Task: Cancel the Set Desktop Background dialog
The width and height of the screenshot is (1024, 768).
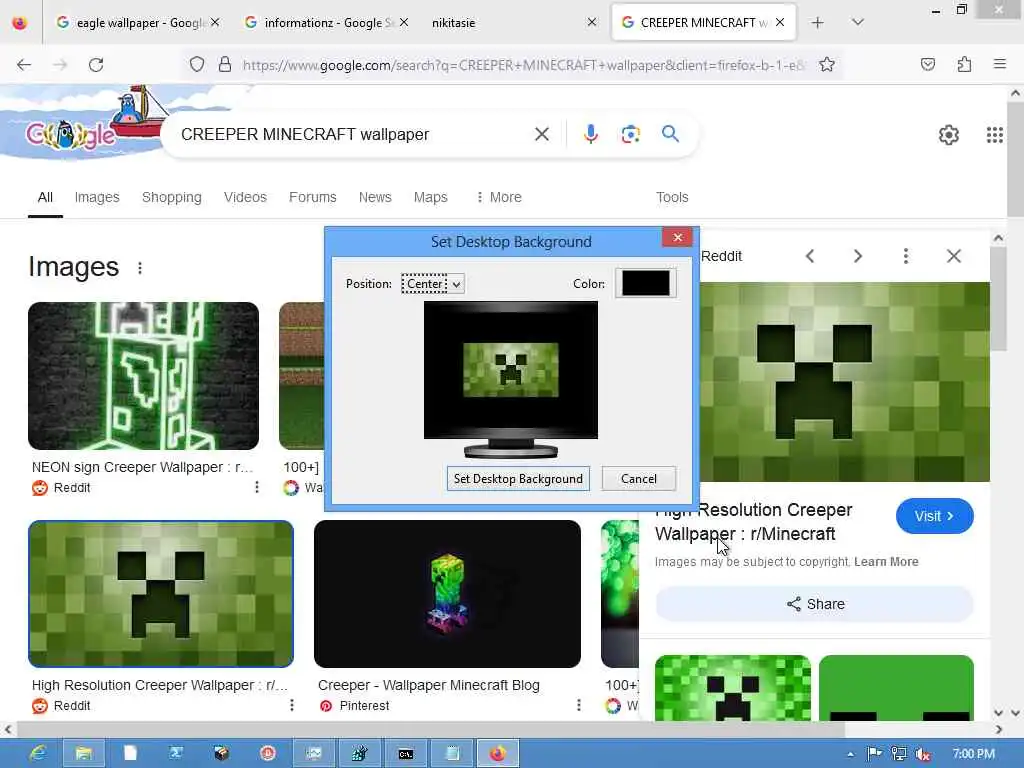Action: click(639, 479)
